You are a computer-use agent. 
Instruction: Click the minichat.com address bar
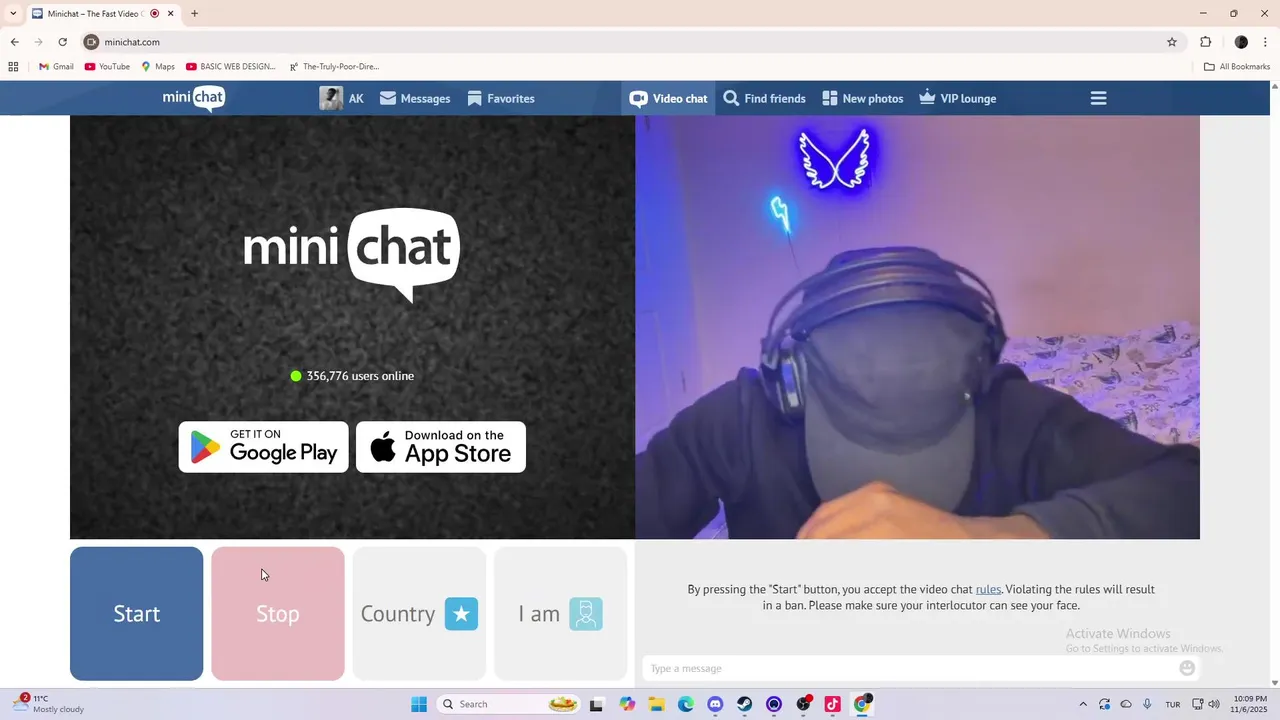click(630, 42)
